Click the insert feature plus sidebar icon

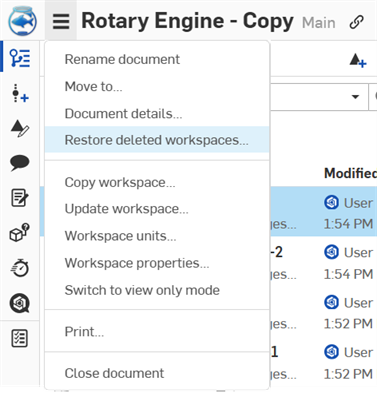(x=20, y=93)
